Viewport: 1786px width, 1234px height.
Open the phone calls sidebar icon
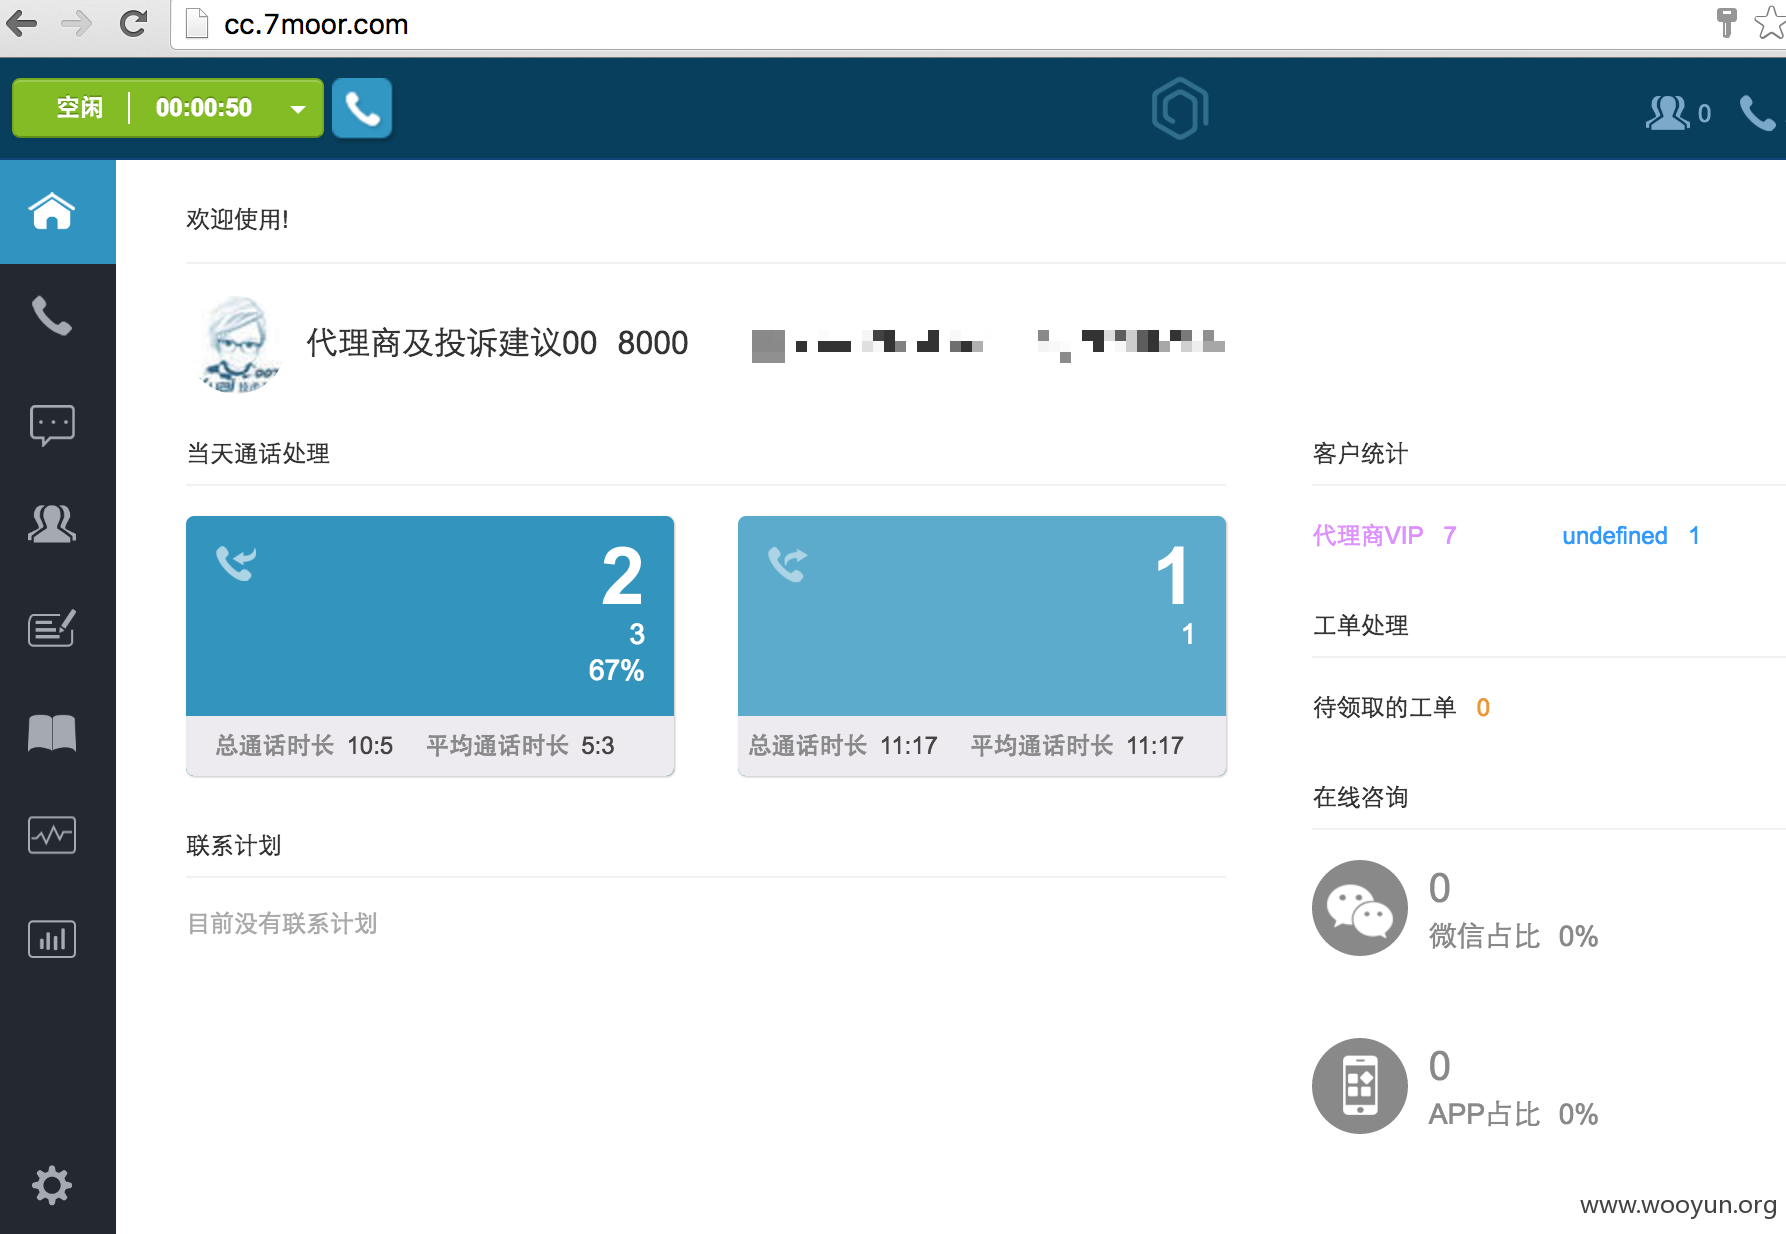[52, 316]
